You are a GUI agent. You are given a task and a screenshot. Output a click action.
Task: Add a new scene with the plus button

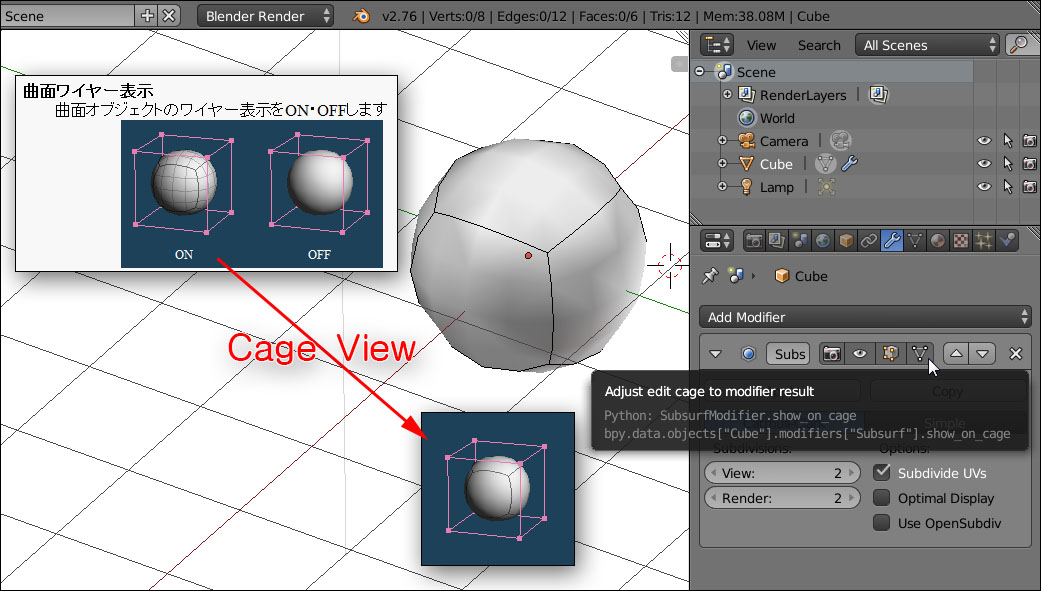pyautogui.click(x=147, y=16)
